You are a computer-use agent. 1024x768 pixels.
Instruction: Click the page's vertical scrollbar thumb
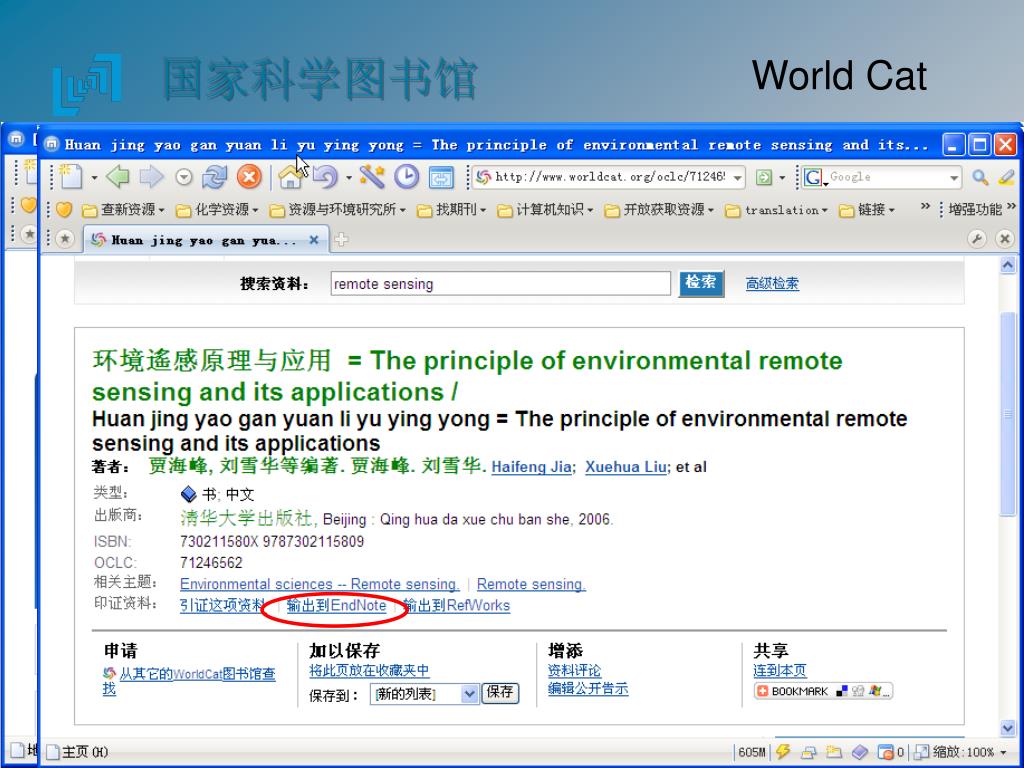pos(1008,415)
